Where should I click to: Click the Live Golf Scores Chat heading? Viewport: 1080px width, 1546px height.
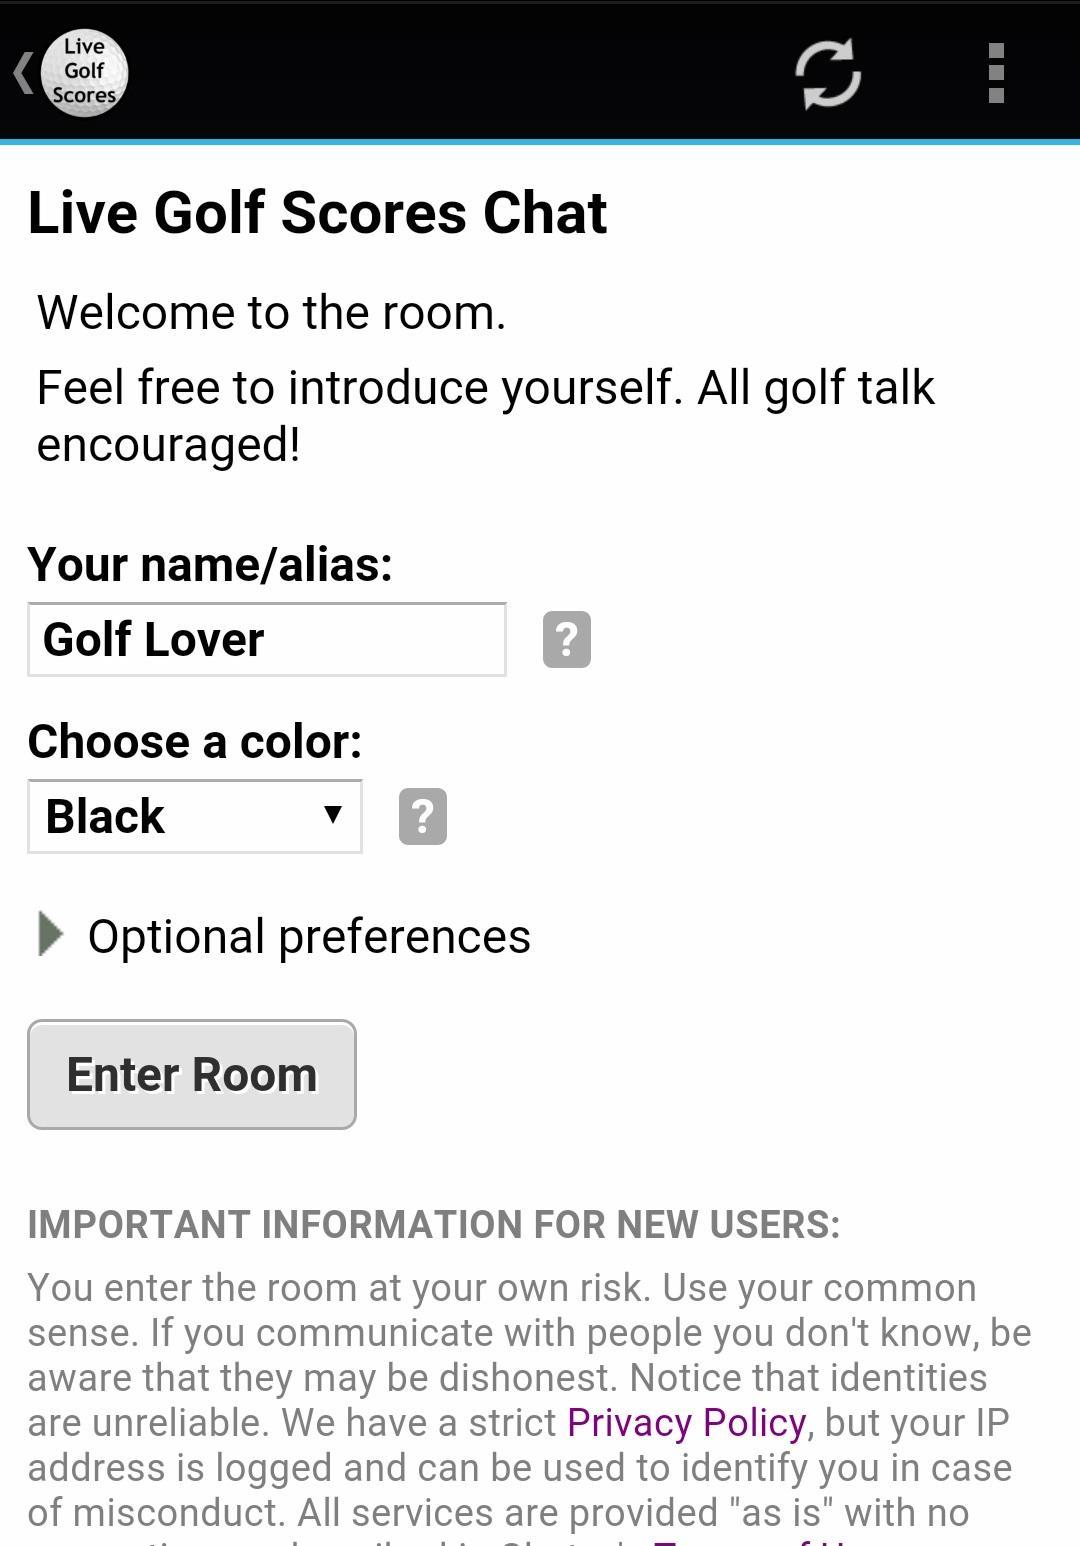point(317,213)
